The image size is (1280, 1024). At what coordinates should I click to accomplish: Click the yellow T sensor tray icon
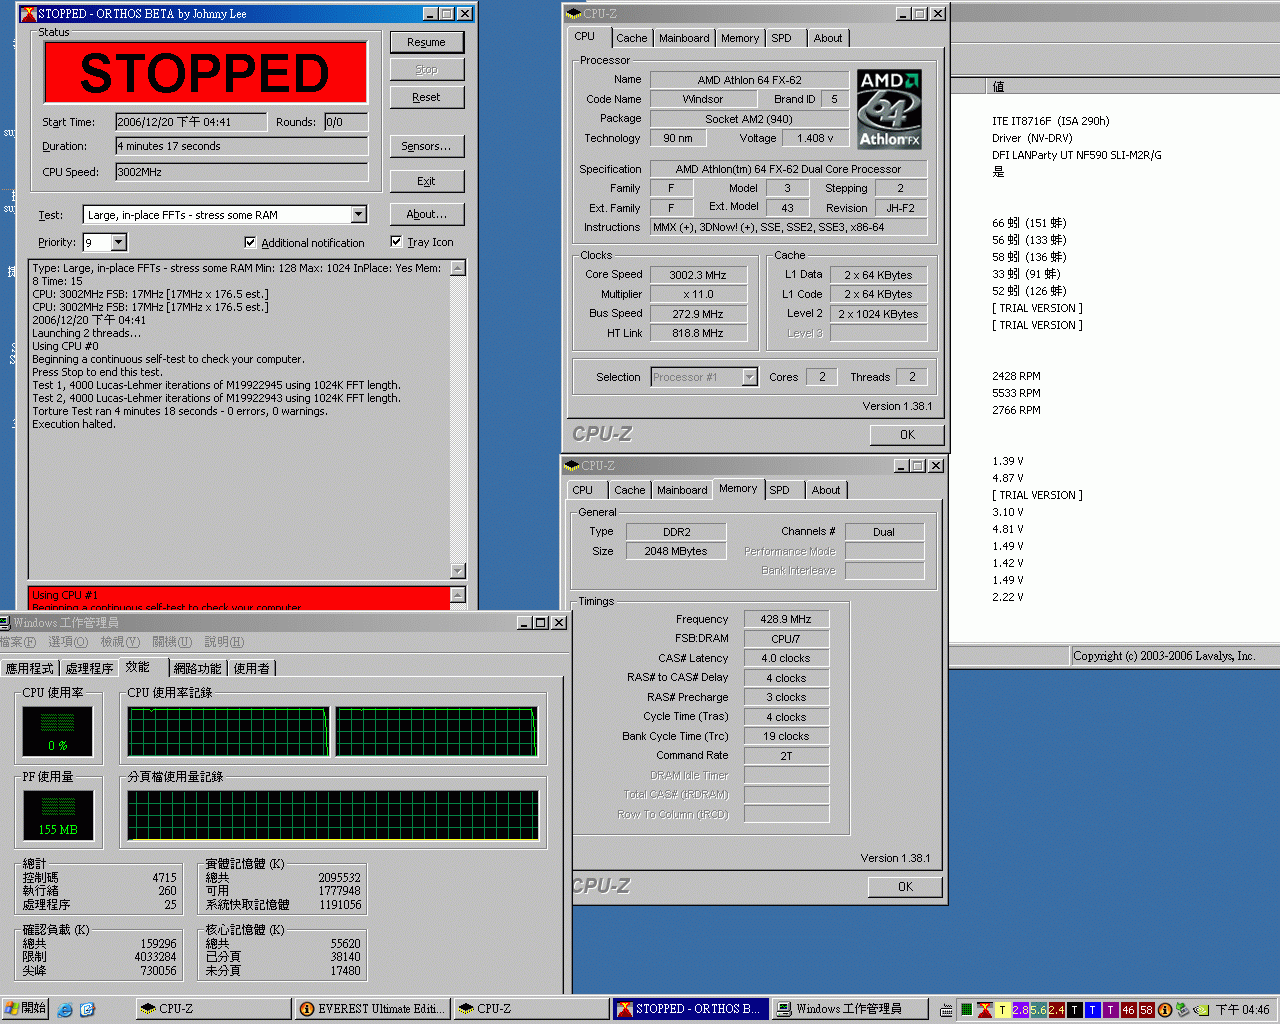(x=1002, y=1010)
